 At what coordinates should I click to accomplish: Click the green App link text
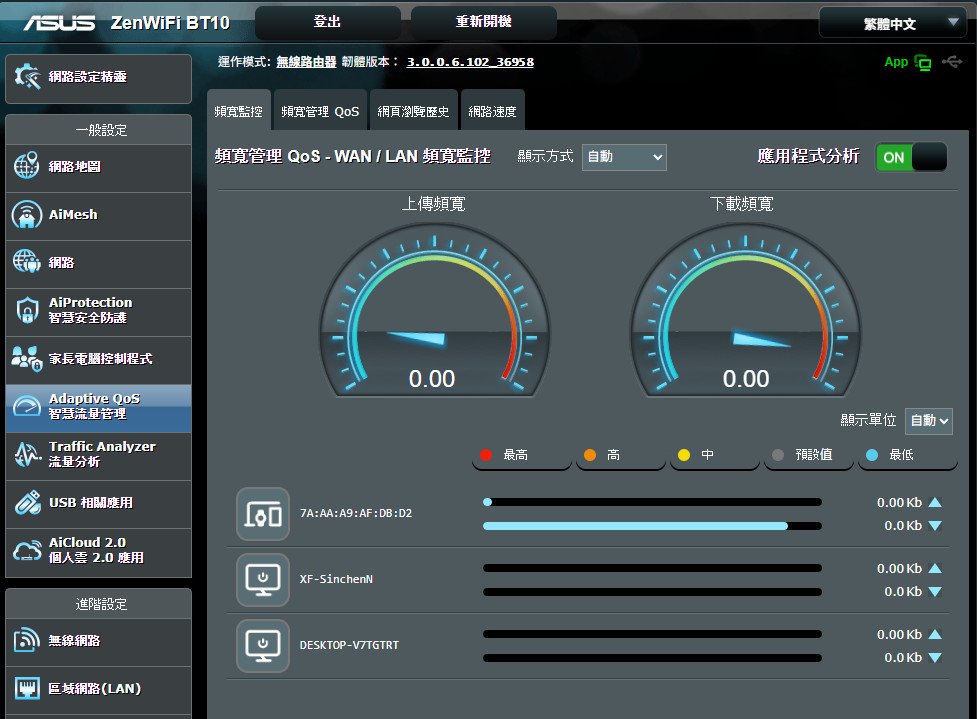(896, 62)
